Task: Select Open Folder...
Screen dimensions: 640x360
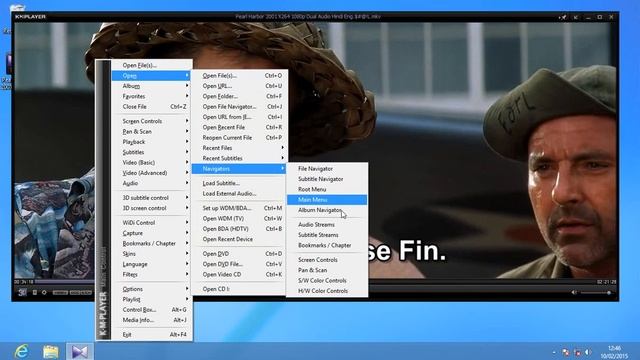Action: coord(240,96)
